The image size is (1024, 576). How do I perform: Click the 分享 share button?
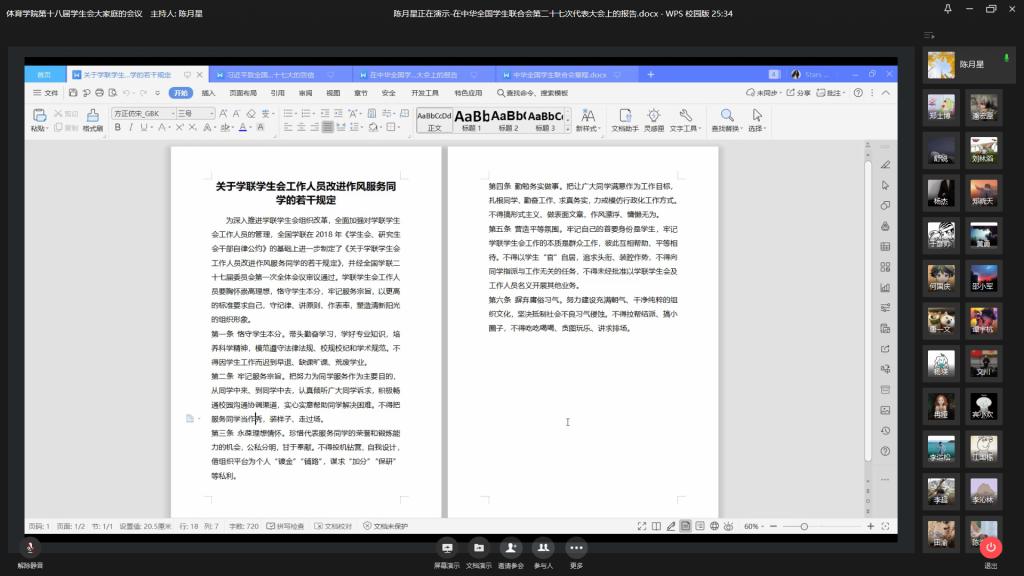pos(800,93)
